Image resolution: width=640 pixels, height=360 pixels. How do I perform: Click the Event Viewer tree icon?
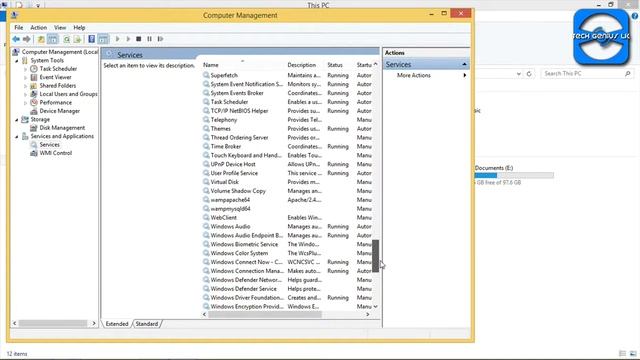(x=34, y=77)
